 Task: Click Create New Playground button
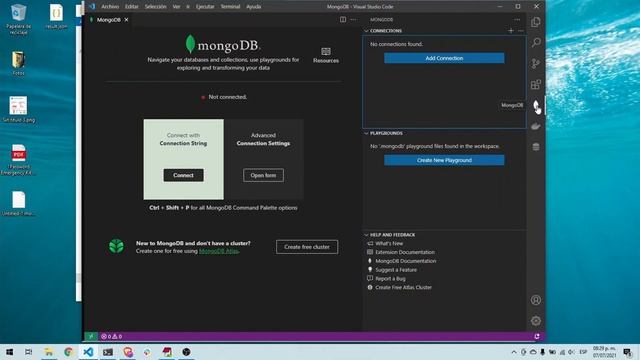(x=444, y=160)
